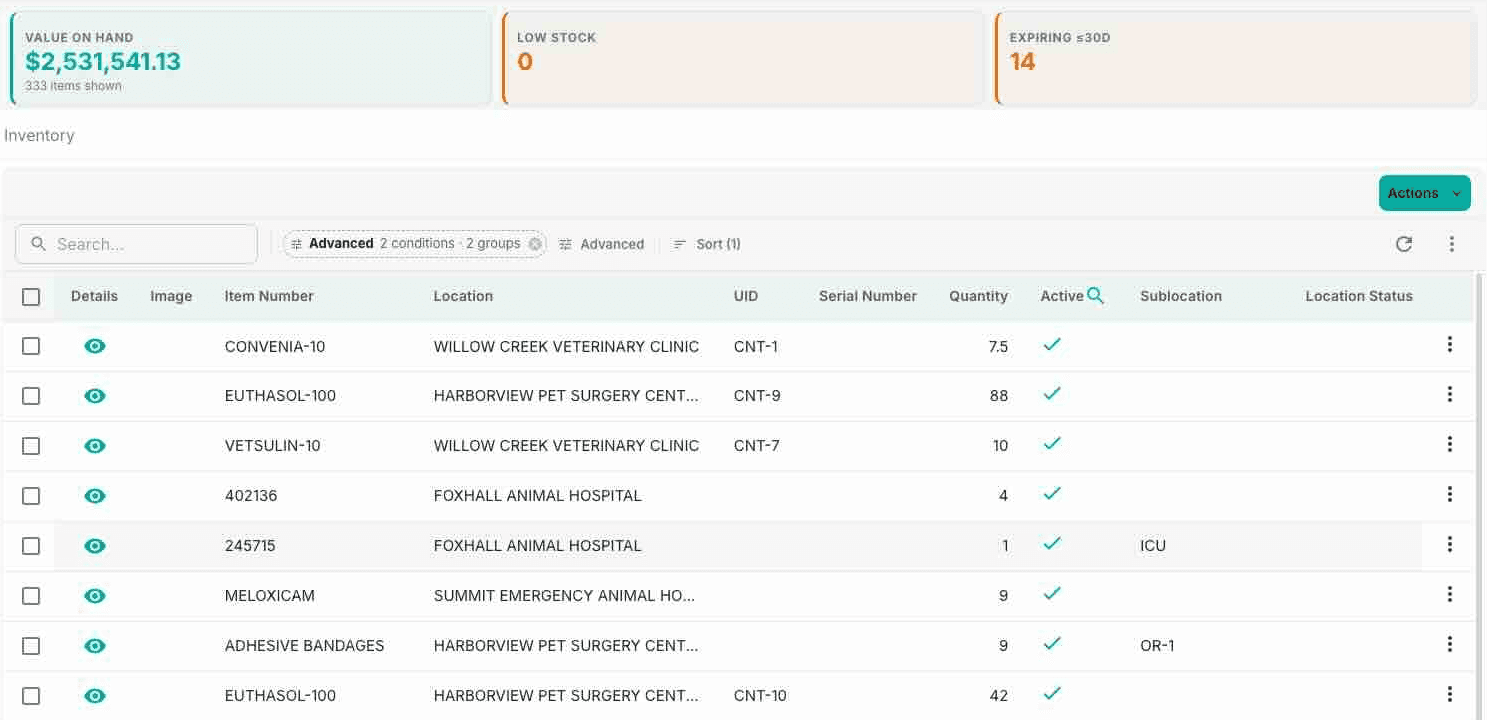The image size is (1487, 720).
Task: Click the Location column header
Action: pos(463,296)
